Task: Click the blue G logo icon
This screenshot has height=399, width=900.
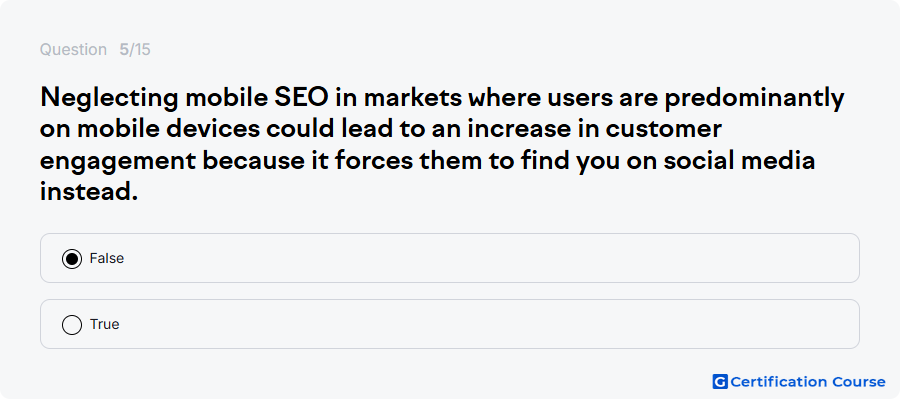Action: 720,382
